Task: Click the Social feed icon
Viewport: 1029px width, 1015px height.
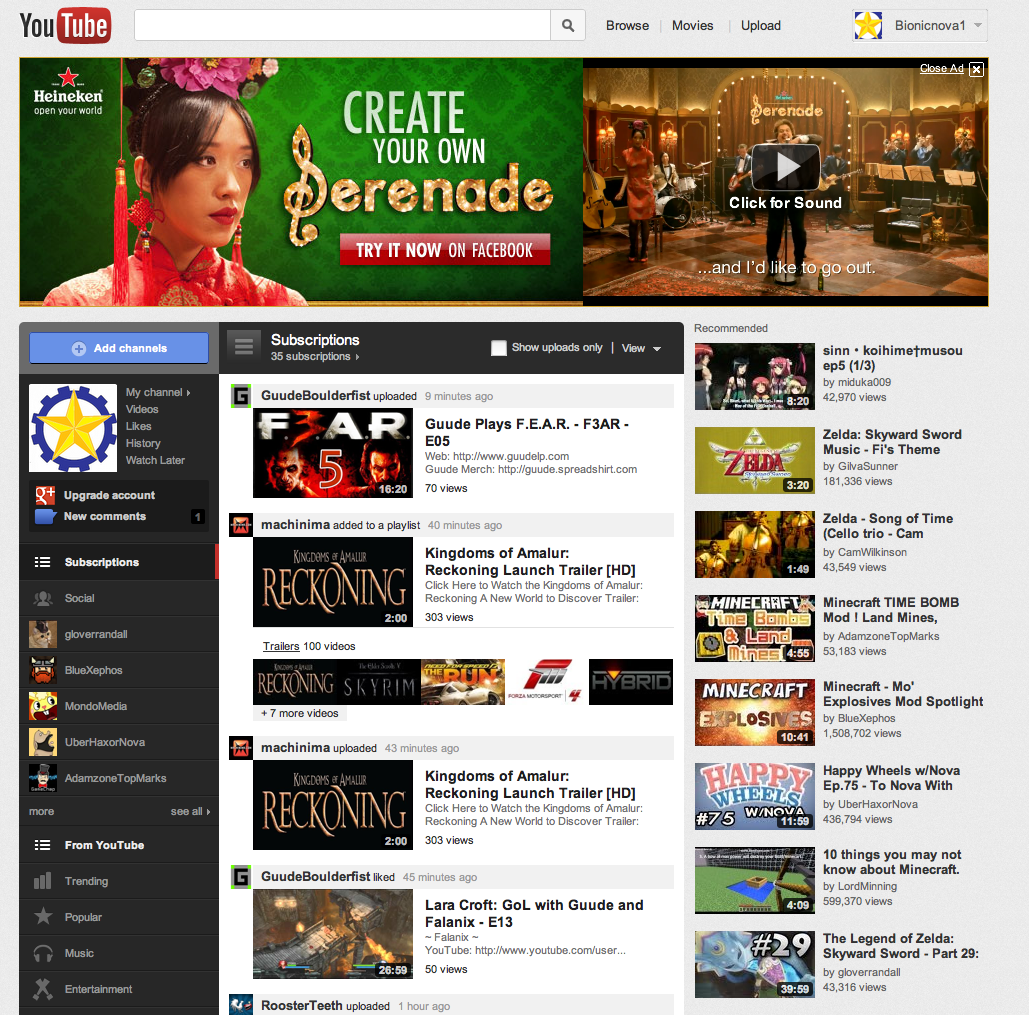Action: [x=43, y=598]
